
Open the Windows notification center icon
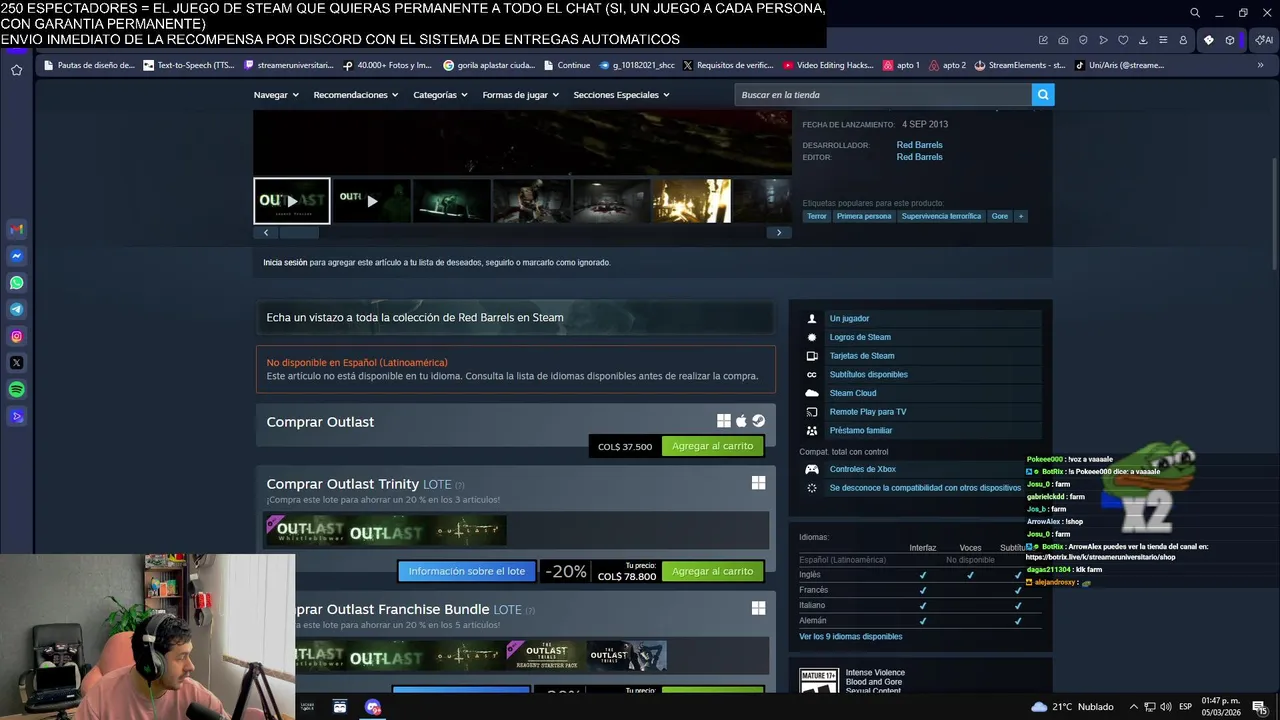pos(1259,707)
